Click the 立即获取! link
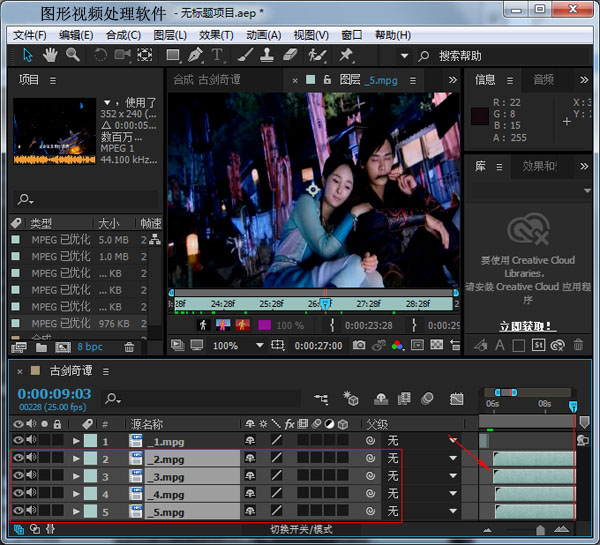This screenshot has height=545, width=600. (526, 326)
